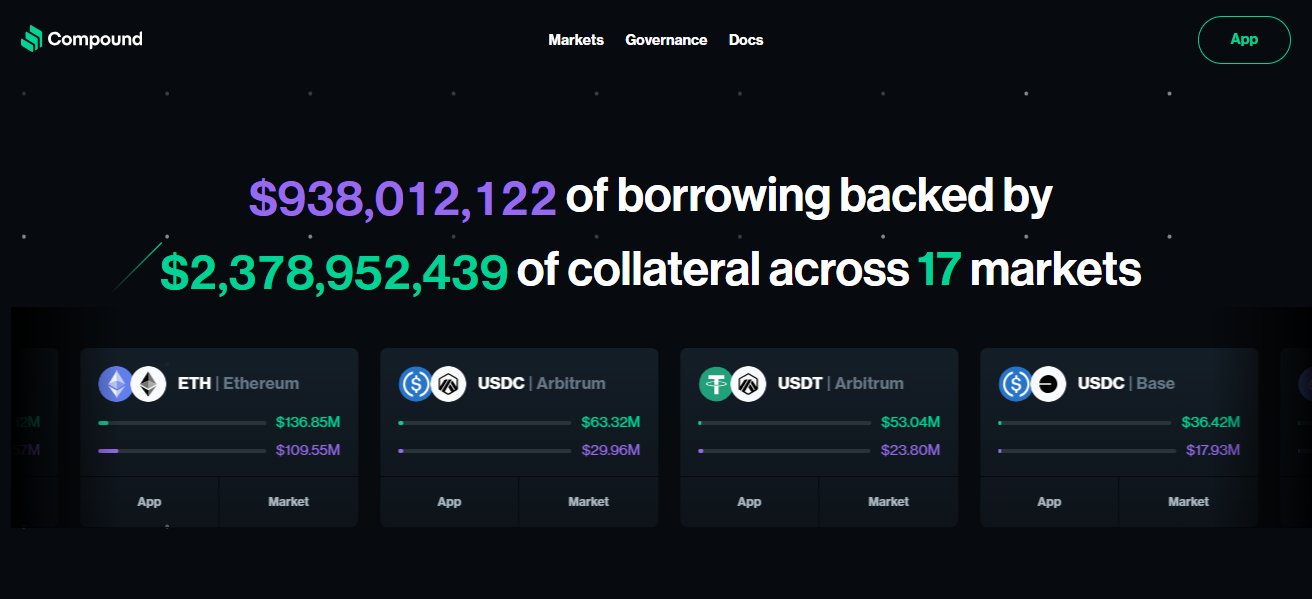View Market details for USDC Arbitrum
1312x599 pixels.
tap(588, 502)
